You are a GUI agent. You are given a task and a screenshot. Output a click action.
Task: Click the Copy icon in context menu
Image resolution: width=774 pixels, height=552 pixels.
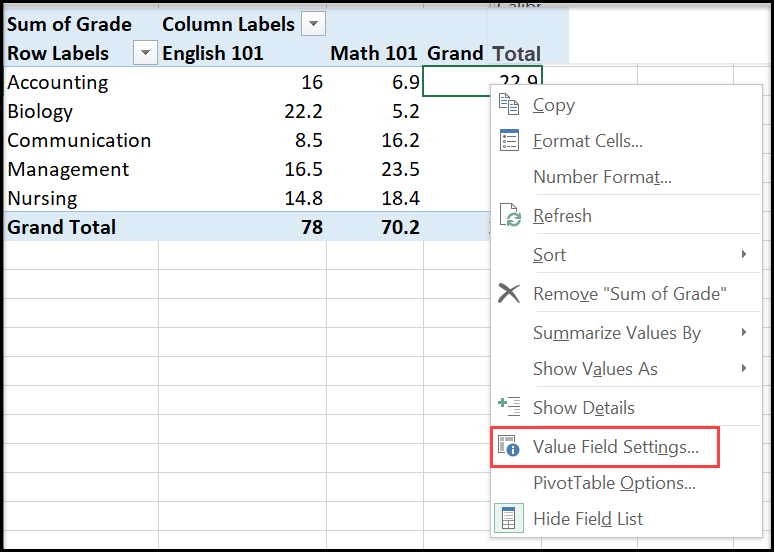[508, 104]
